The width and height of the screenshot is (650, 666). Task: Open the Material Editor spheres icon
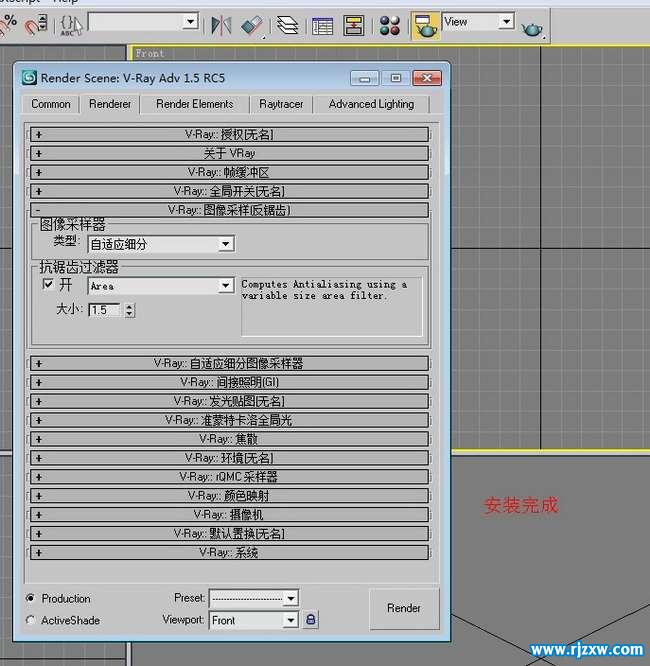(390, 25)
